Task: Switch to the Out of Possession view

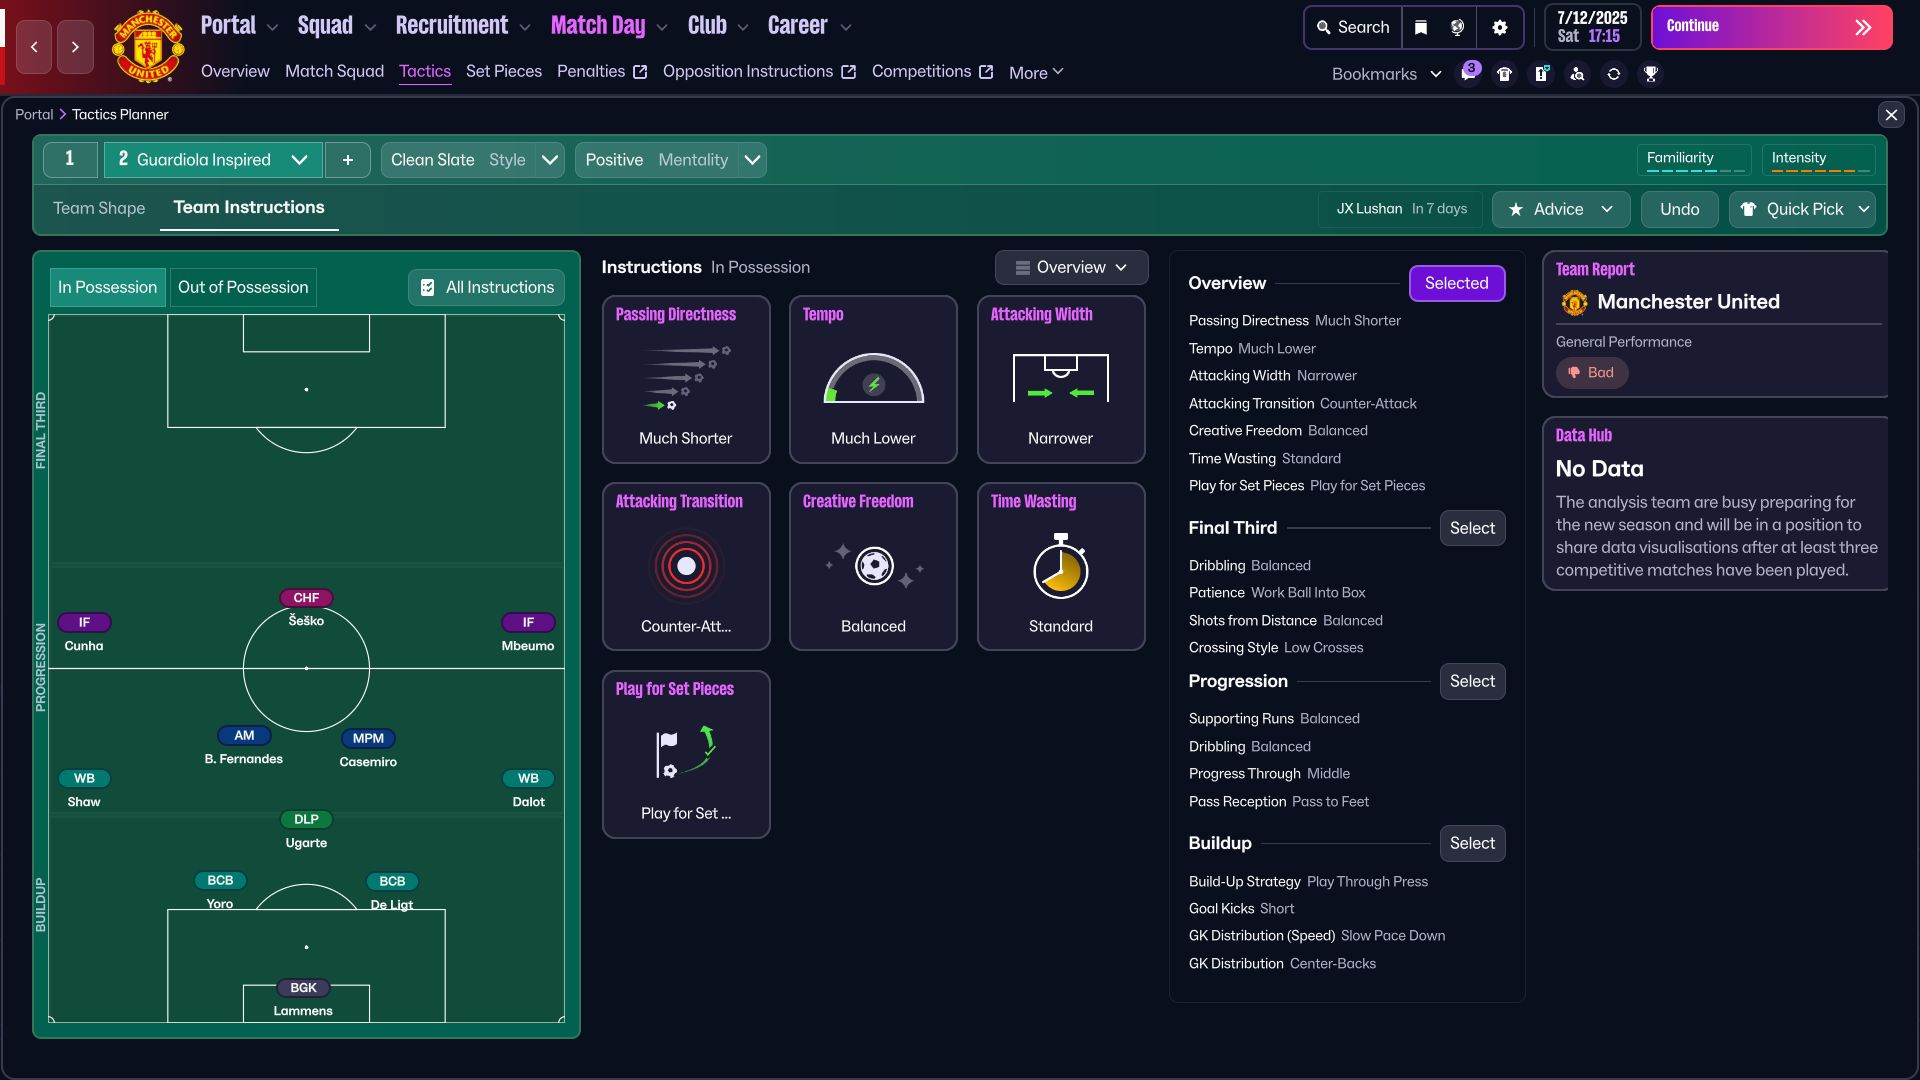Action: pos(242,287)
